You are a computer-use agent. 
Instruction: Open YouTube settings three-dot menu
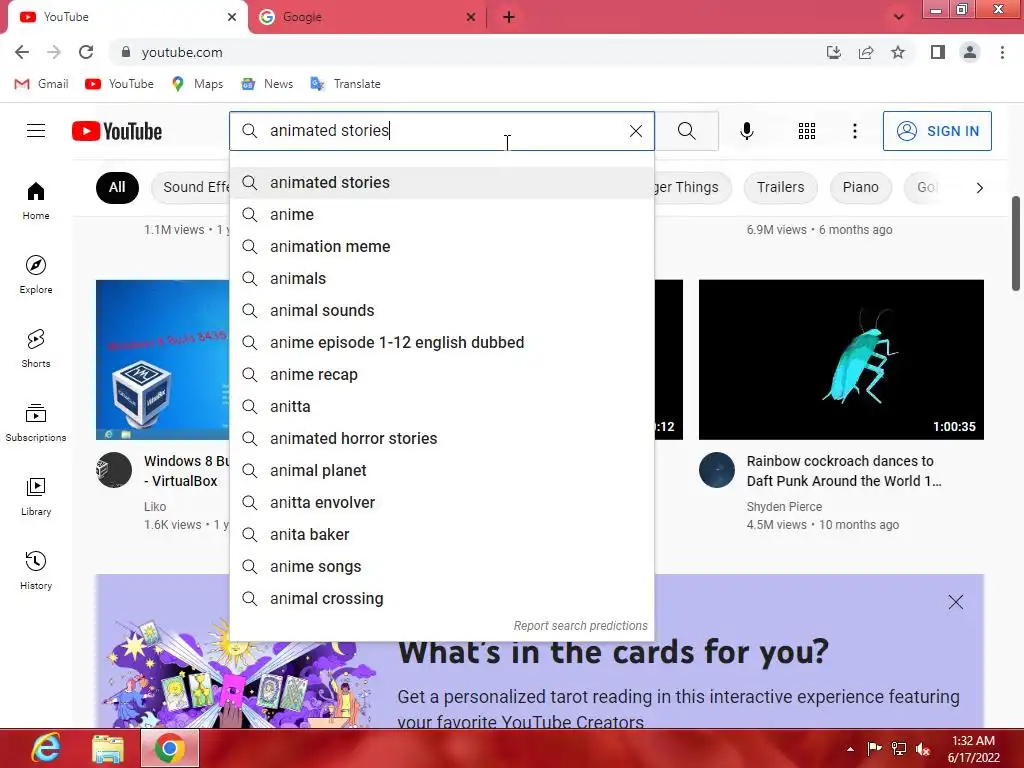tap(854, 131)
